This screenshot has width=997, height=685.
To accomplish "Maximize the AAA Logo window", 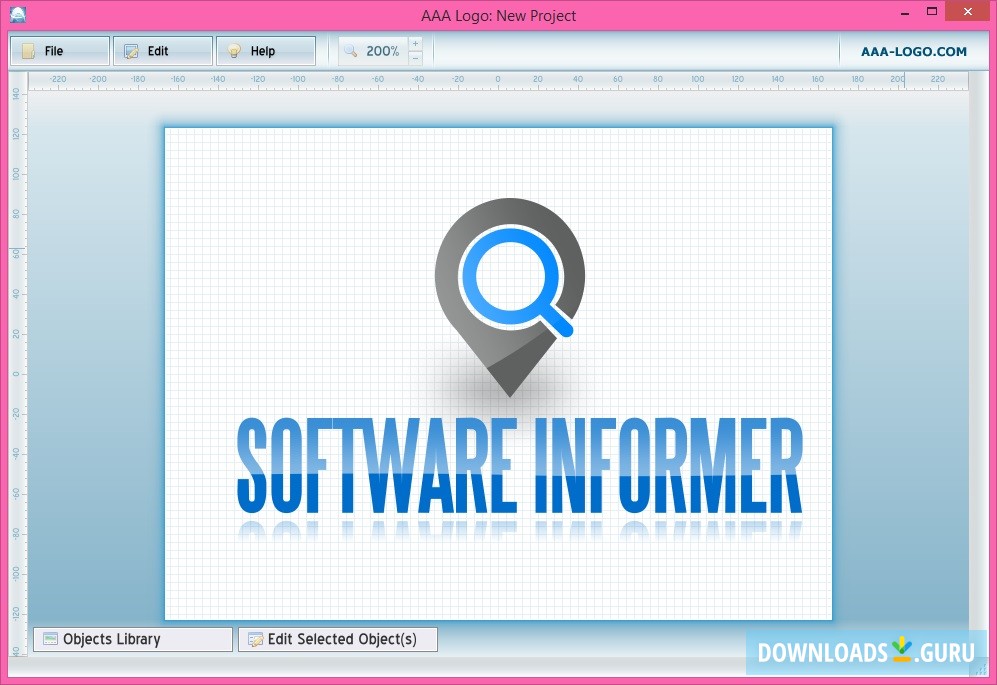I will 932,12.
